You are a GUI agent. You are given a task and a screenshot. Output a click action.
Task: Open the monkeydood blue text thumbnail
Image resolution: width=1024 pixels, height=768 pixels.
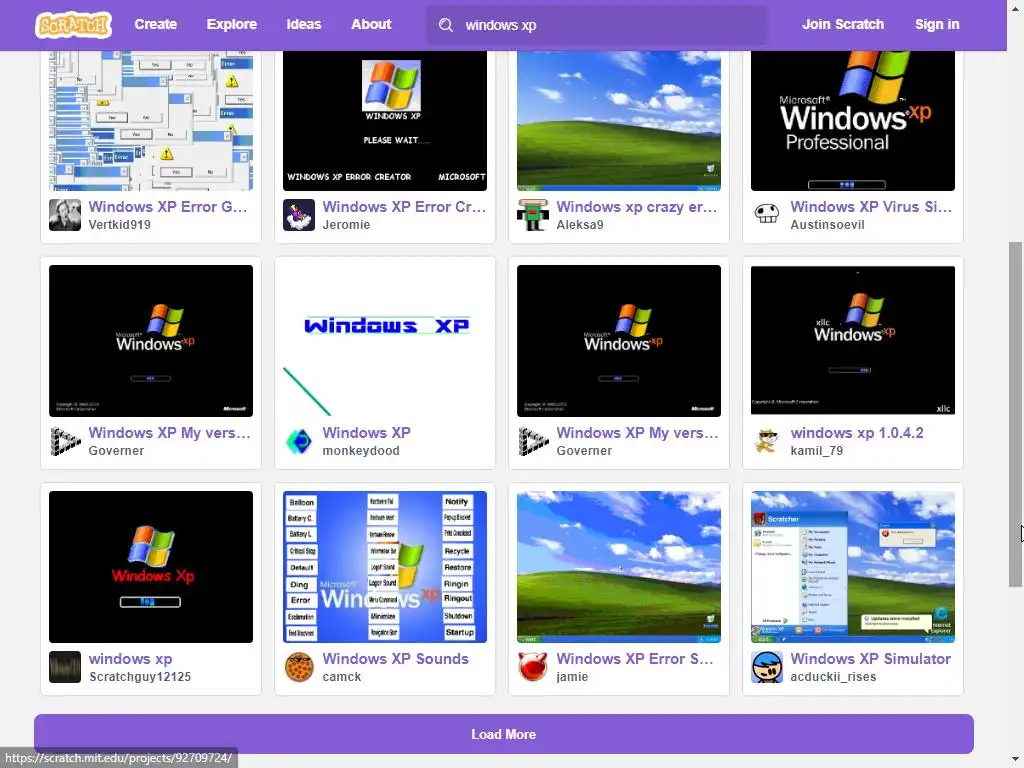385,340
